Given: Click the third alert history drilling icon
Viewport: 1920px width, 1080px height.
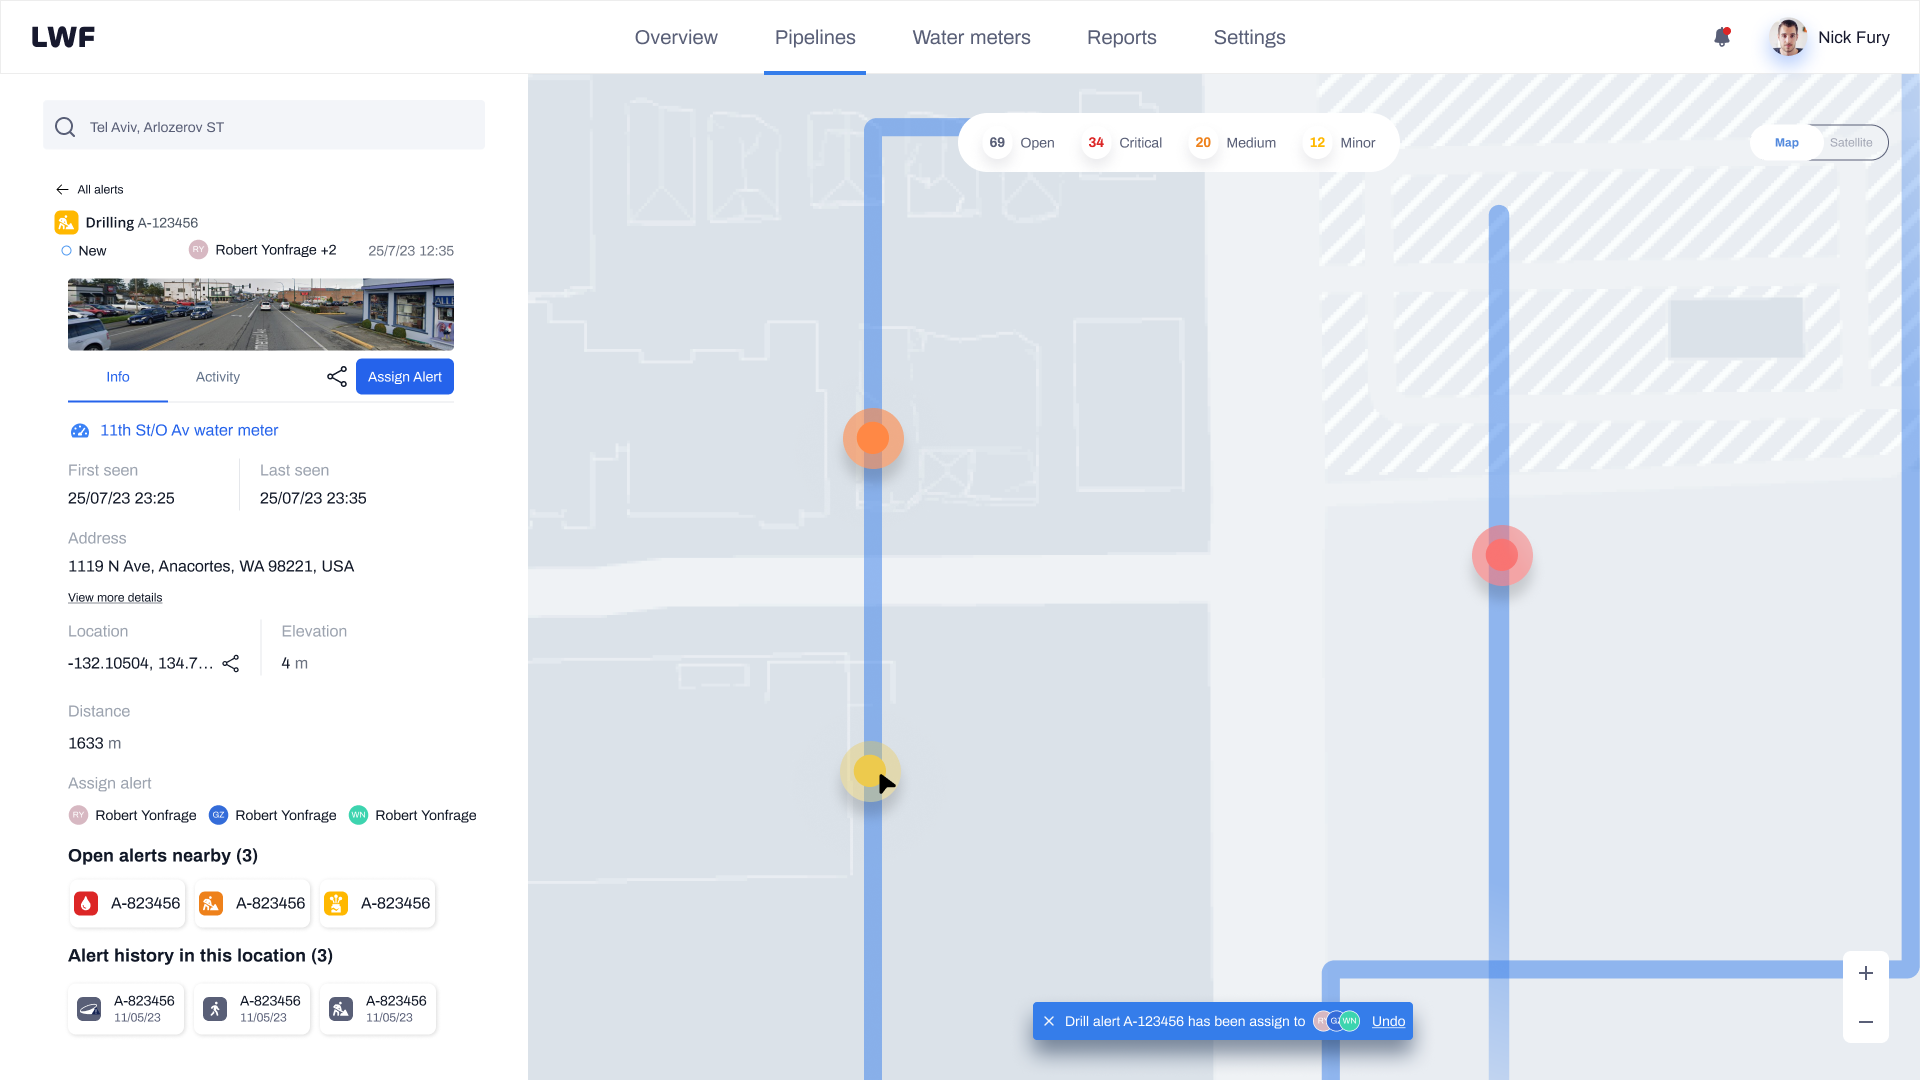Looking at the screenshot, I should [341, 1009].
